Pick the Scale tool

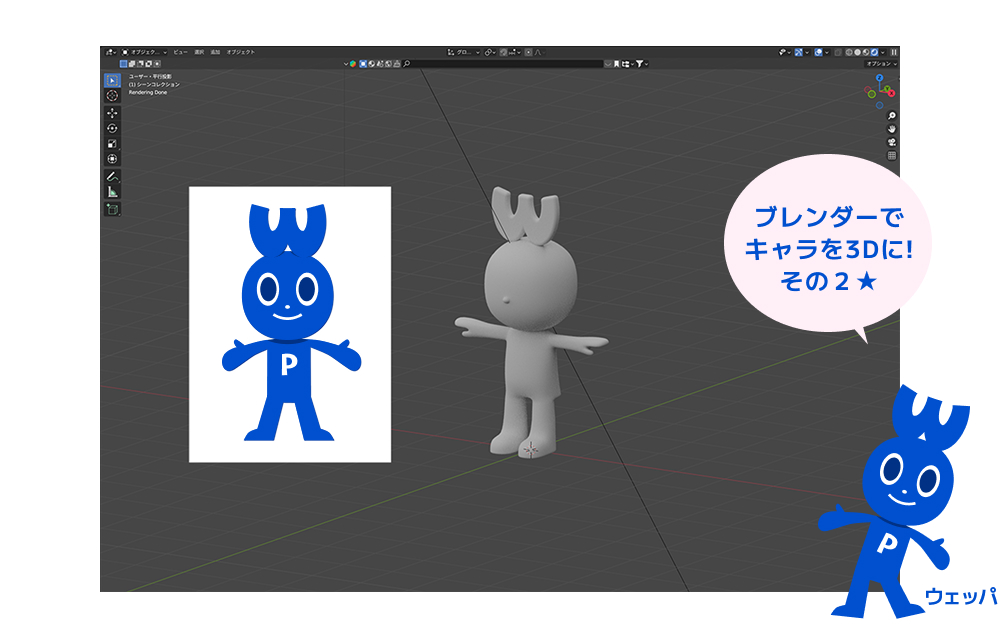tap(112, 143)
